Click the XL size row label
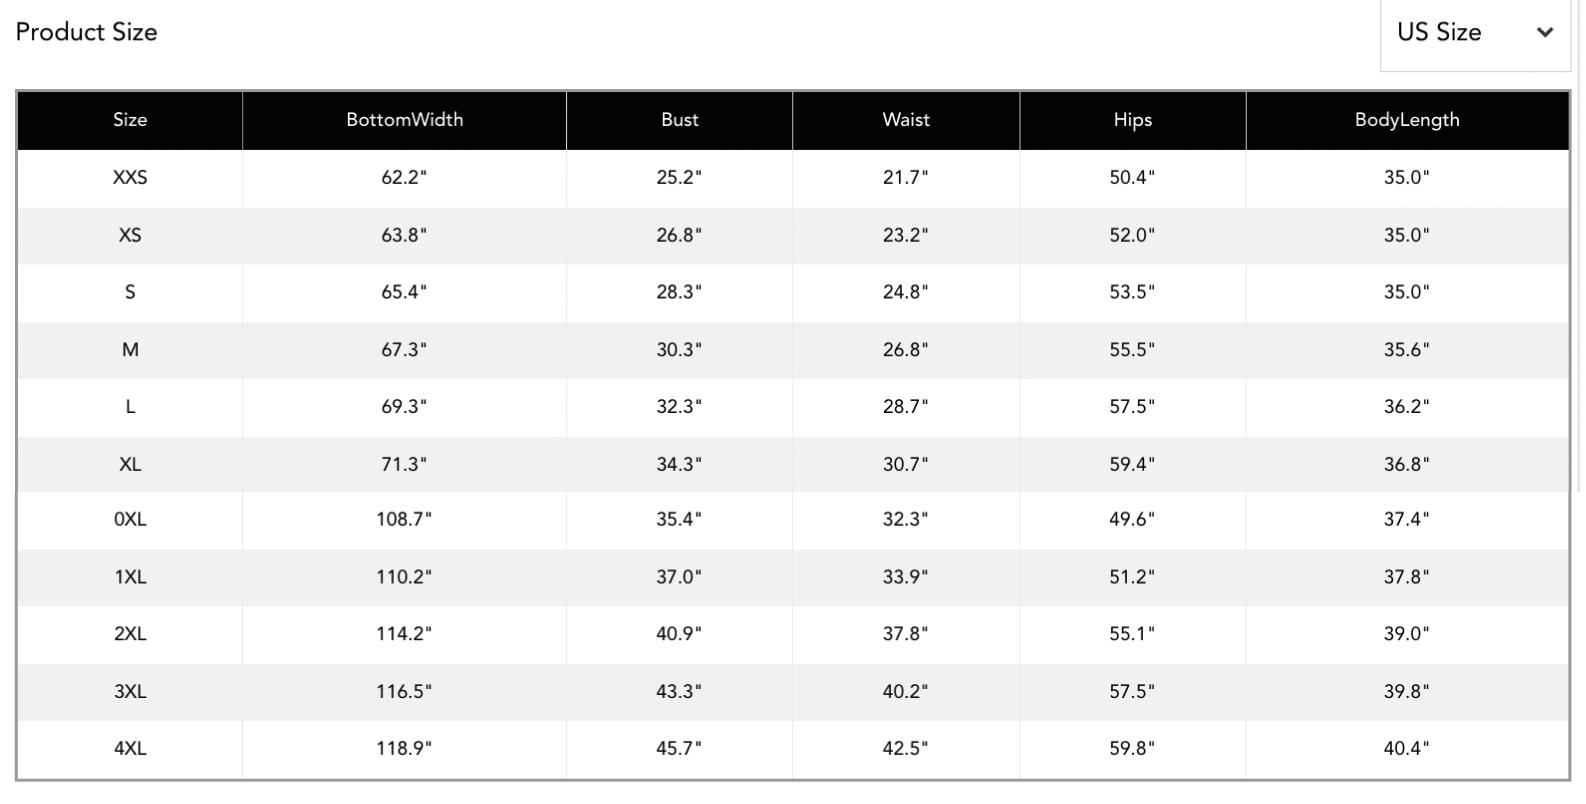 [x=130, y=465]
